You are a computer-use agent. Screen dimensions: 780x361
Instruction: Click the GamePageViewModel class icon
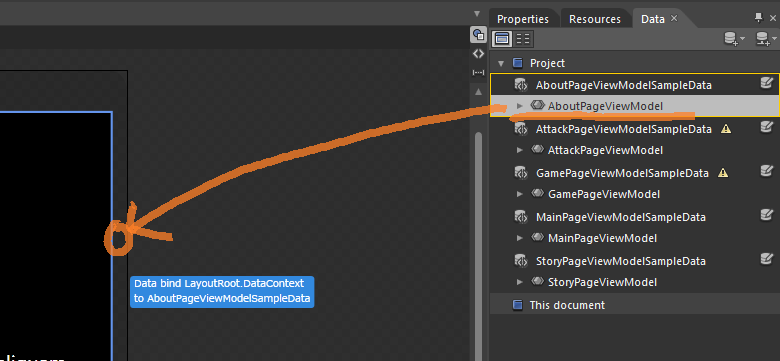point(537,193)
